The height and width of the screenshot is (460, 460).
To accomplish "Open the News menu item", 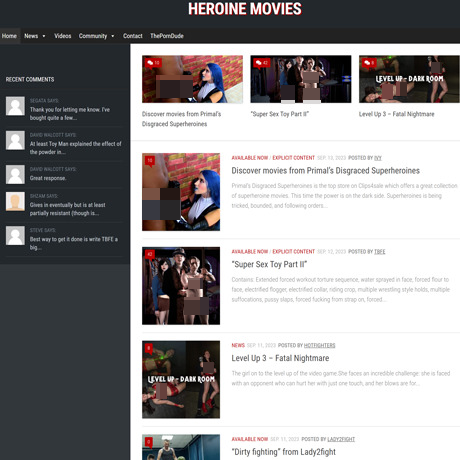I will (x=31, y=36).
